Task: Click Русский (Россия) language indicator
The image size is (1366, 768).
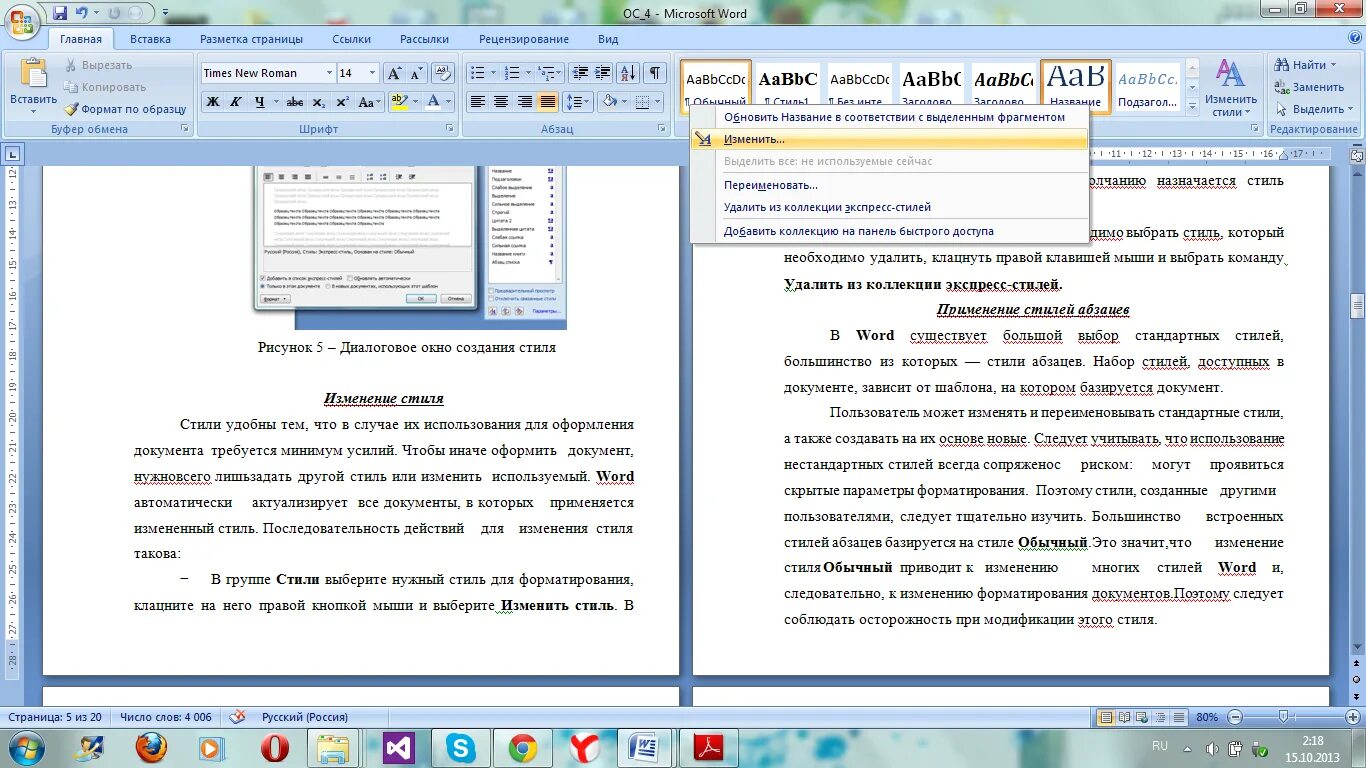Action: pos(305,717)
